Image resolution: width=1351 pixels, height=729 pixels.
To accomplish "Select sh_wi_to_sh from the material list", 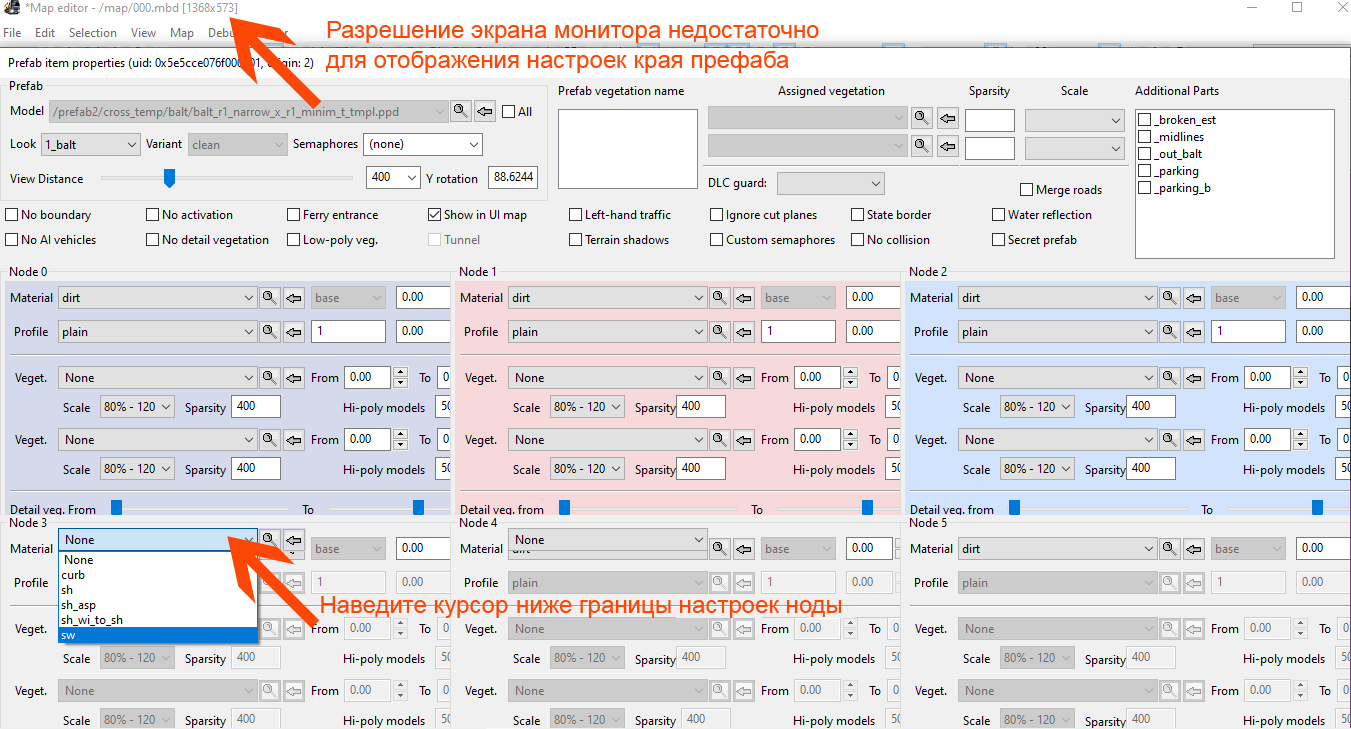I will (x=92, y=620).
